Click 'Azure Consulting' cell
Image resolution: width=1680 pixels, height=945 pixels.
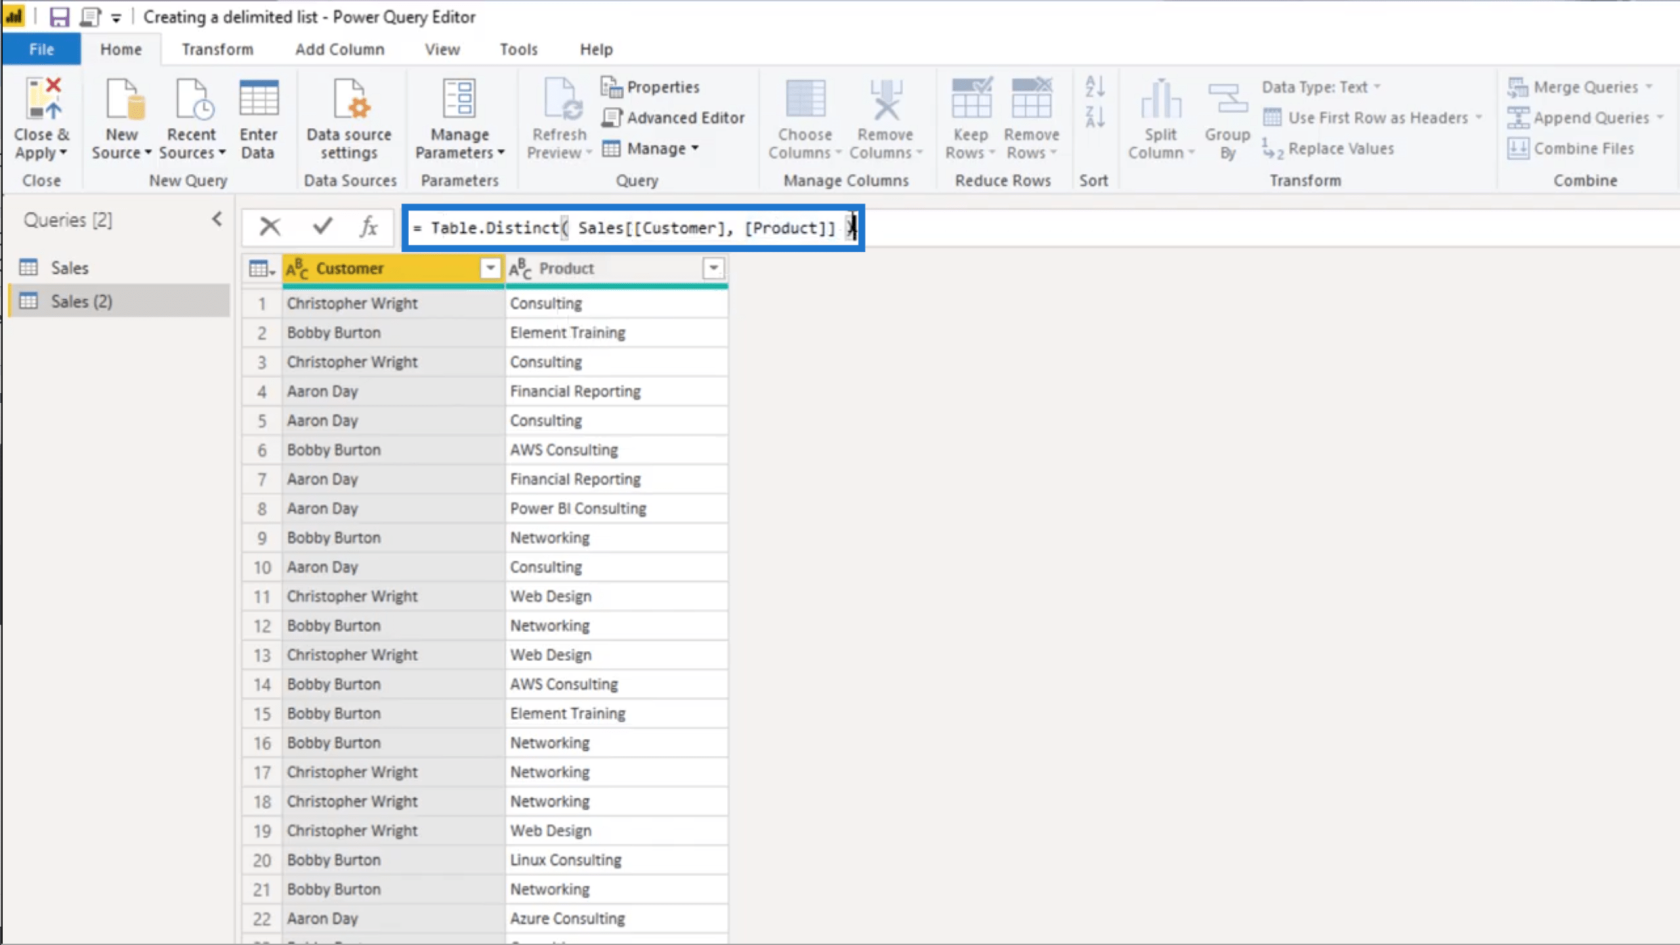pos(617,918)
